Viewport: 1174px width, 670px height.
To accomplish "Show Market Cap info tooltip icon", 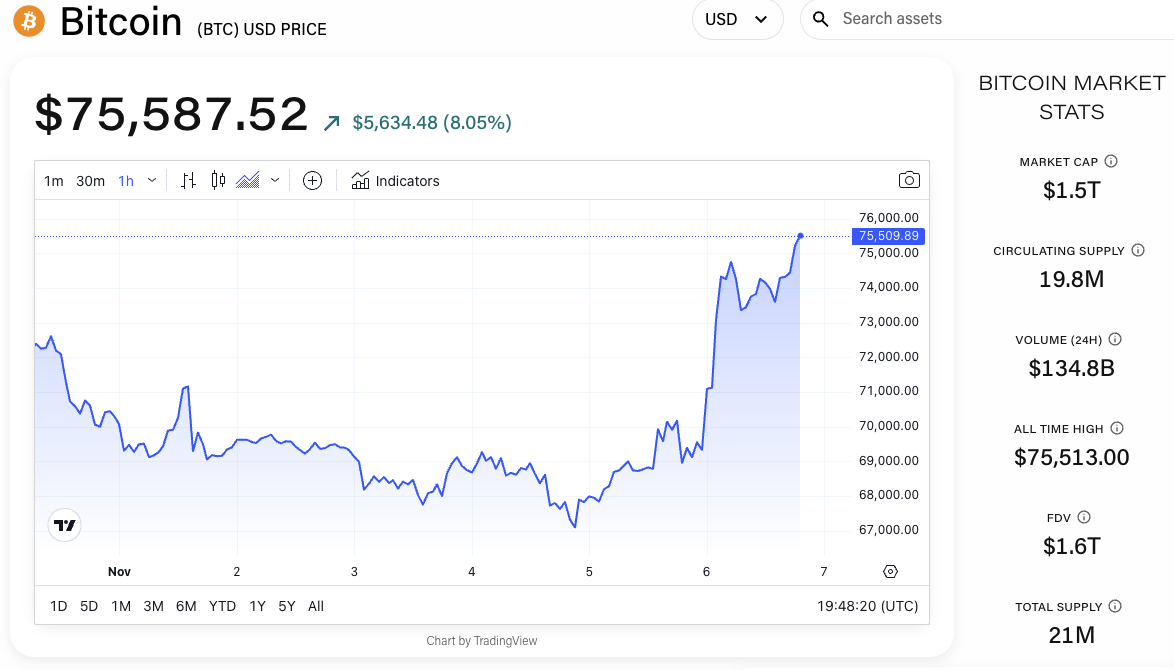I will point(1111,161).
